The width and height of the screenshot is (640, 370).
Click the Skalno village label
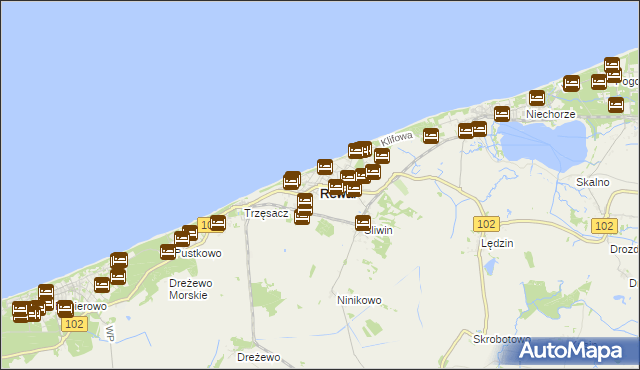tap(593, 182)
